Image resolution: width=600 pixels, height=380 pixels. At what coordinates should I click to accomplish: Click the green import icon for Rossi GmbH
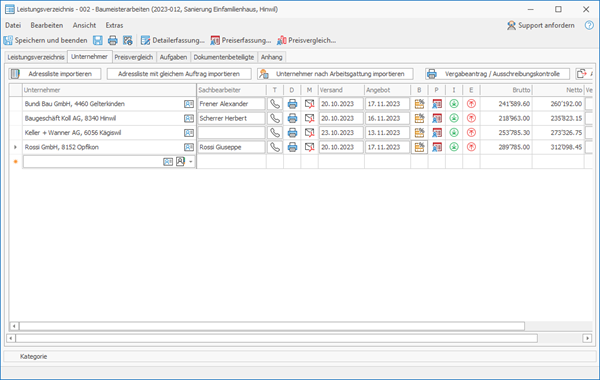tap(454, 147)
